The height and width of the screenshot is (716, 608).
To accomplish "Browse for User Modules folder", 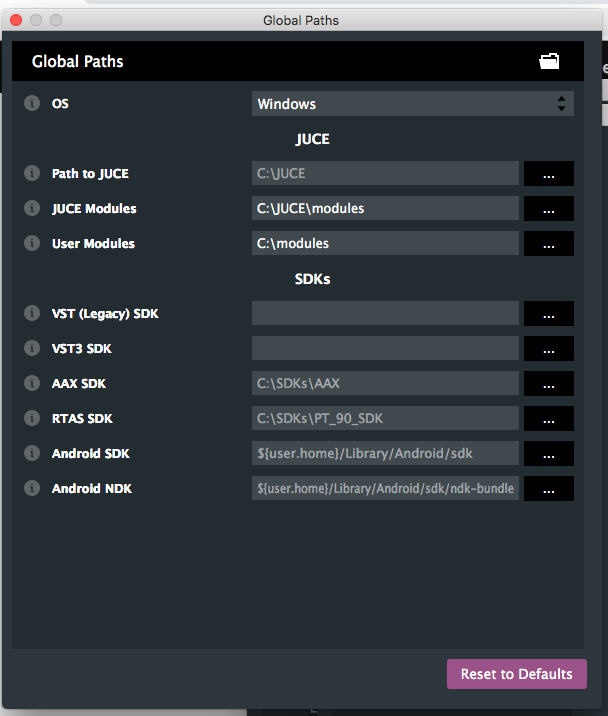I will pos(549,243).
